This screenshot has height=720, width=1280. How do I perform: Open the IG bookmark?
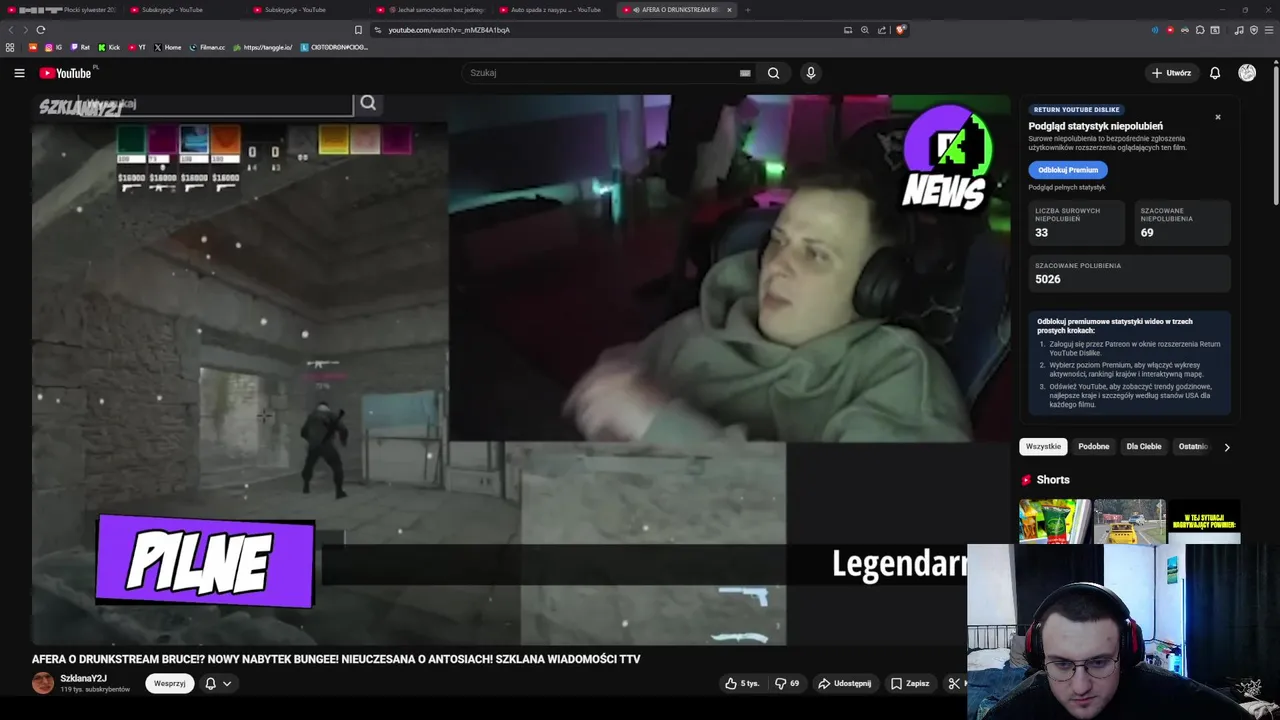(54, 47)
